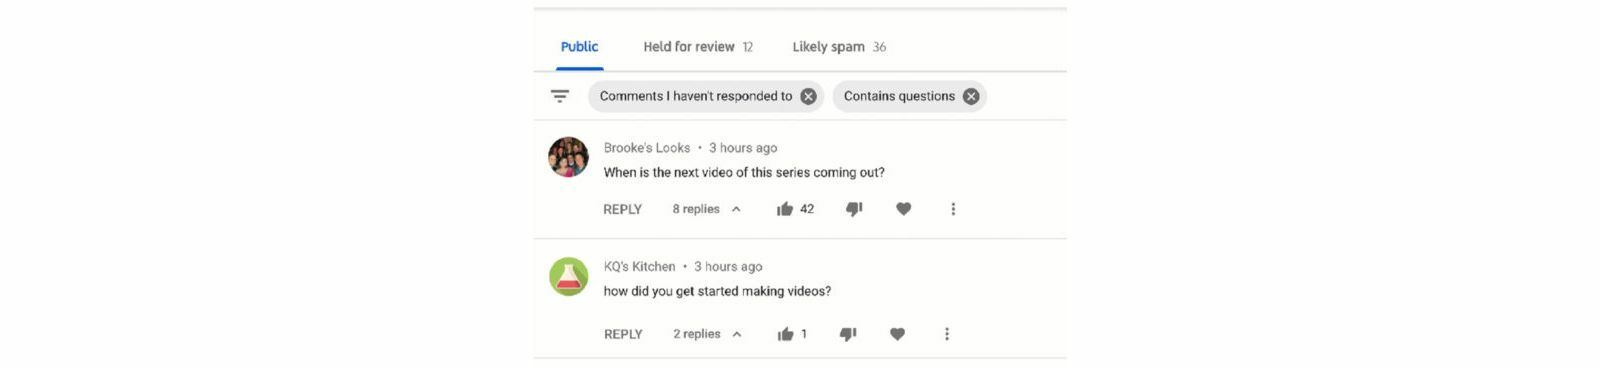Open more options for Brooke's Looks comment
Viewport: 1600px width, 368px height.
[953, 209]
